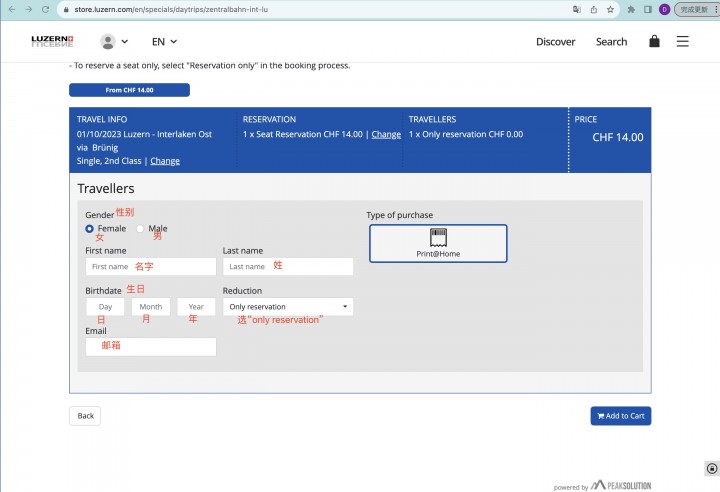Click the Travellers heading
Viewport: 720px width, 492px height.
(x=106, y=188)
